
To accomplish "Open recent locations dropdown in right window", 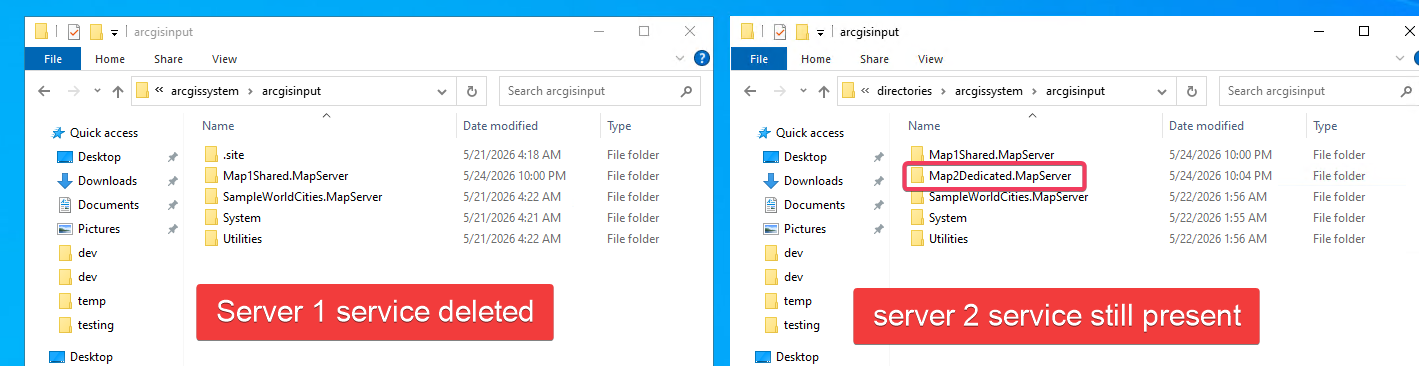I will pyautogui.click(x=803, y=91).
